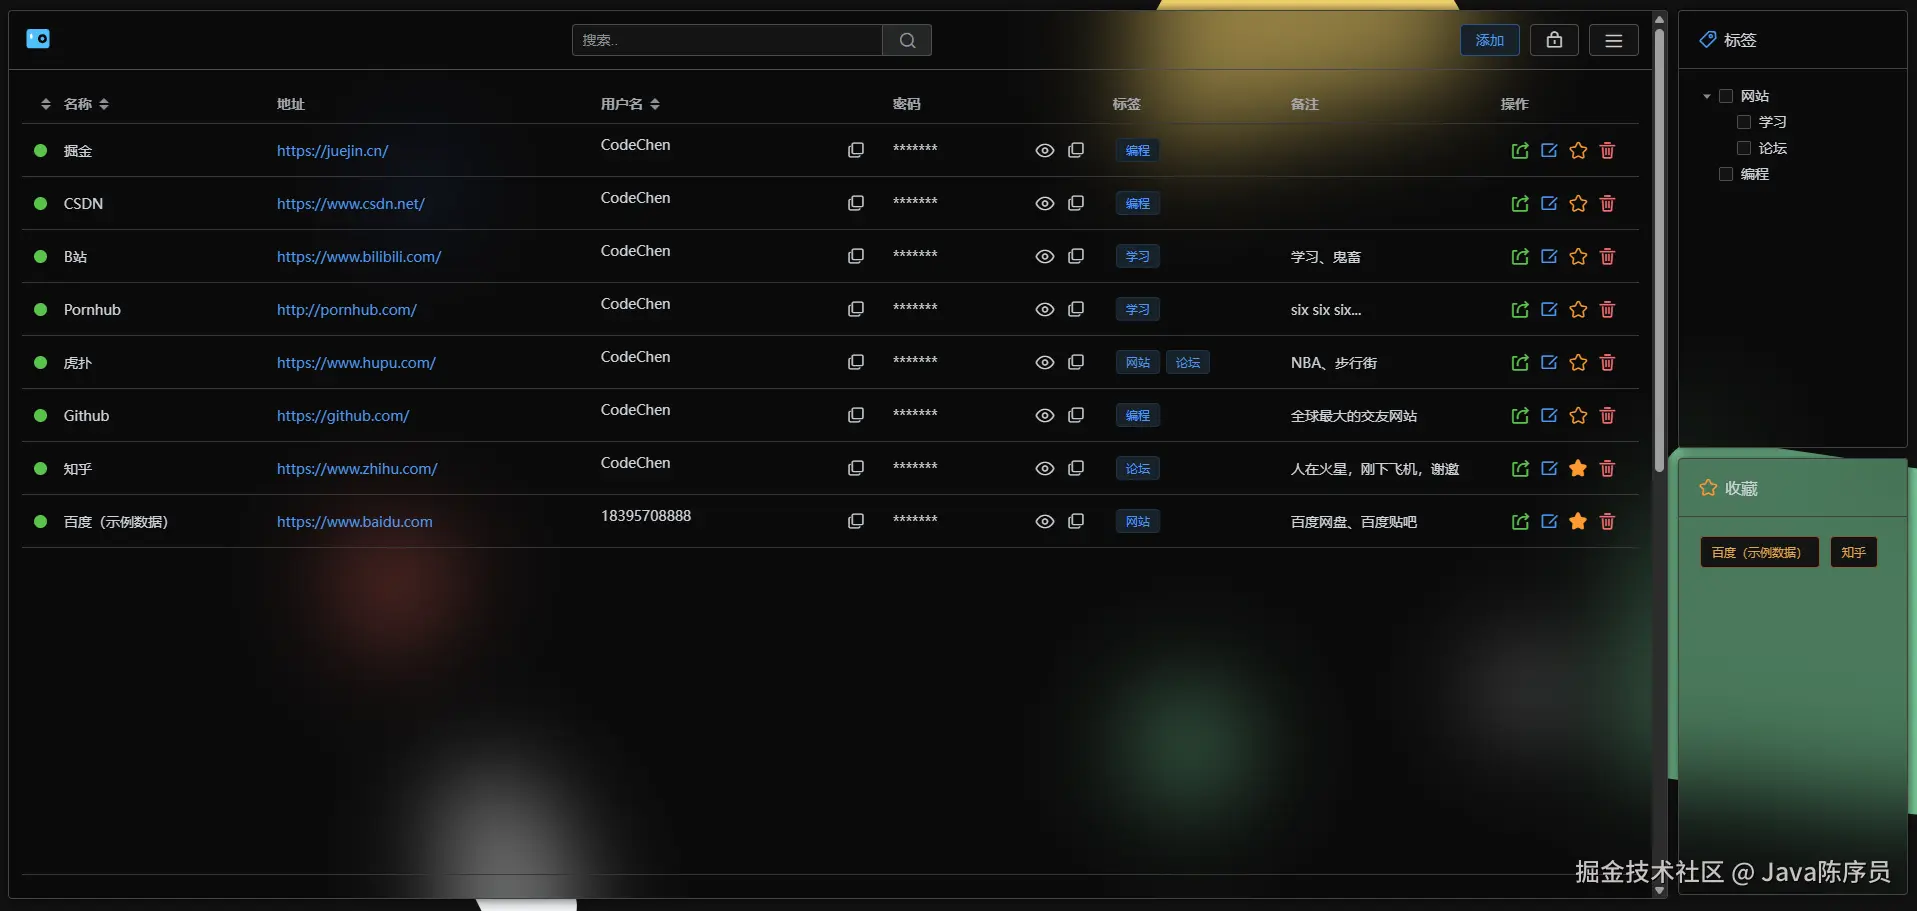Screen dimensions: 1917x911
Task: Open link icon for 百度 row
Action: point(1520,521)
